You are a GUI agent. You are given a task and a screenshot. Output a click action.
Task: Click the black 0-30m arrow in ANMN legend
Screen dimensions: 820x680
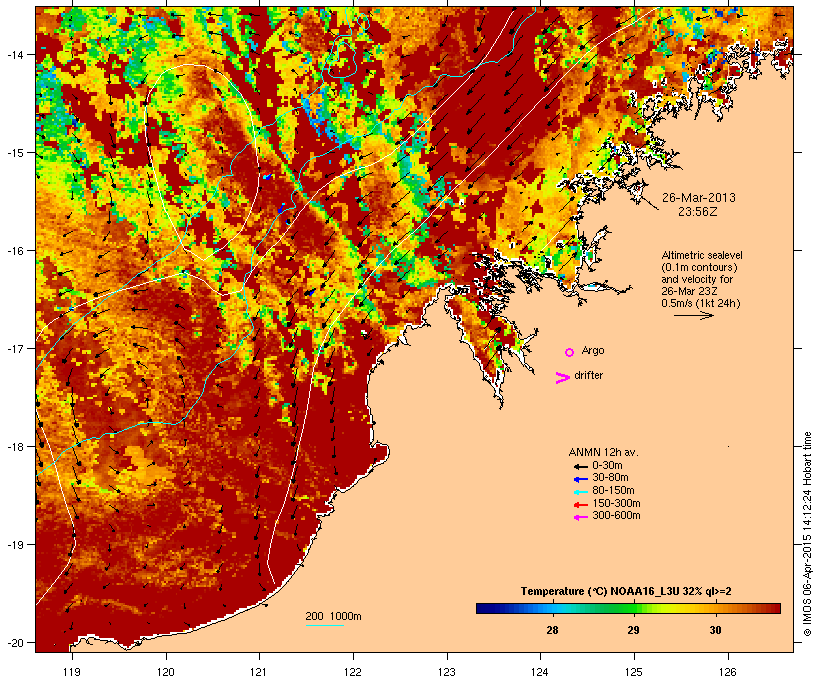pyautogui.click(x=580, y=467)
